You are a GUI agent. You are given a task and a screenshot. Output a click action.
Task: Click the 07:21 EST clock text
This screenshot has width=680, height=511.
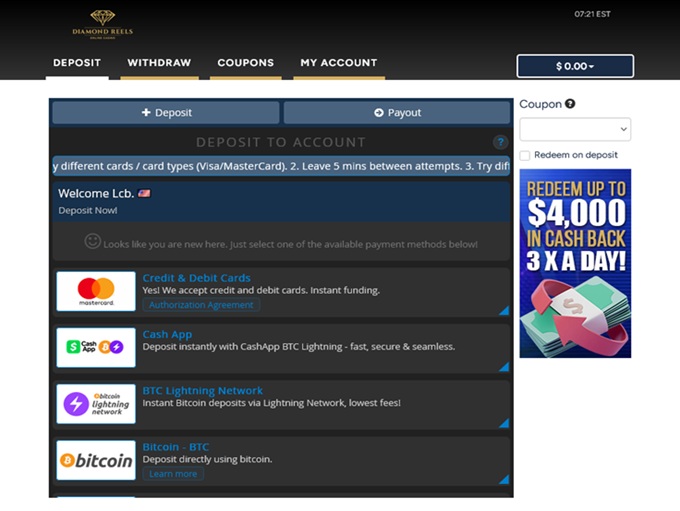pos(592,14)
